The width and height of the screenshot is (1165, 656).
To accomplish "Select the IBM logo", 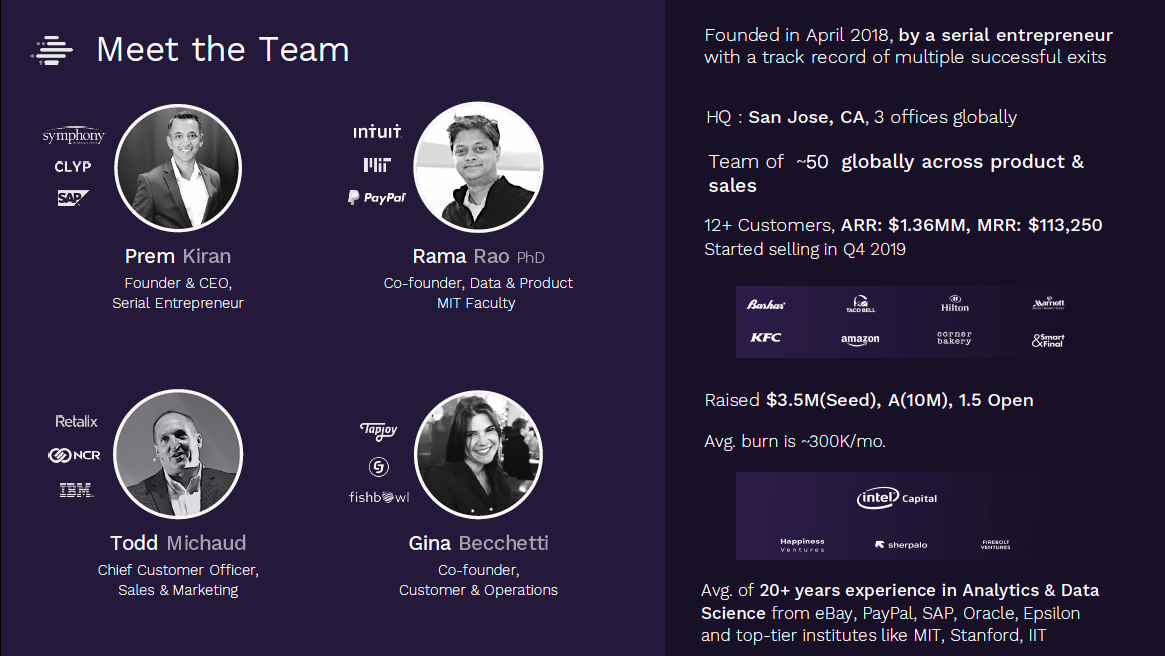I will click(76, 490).
